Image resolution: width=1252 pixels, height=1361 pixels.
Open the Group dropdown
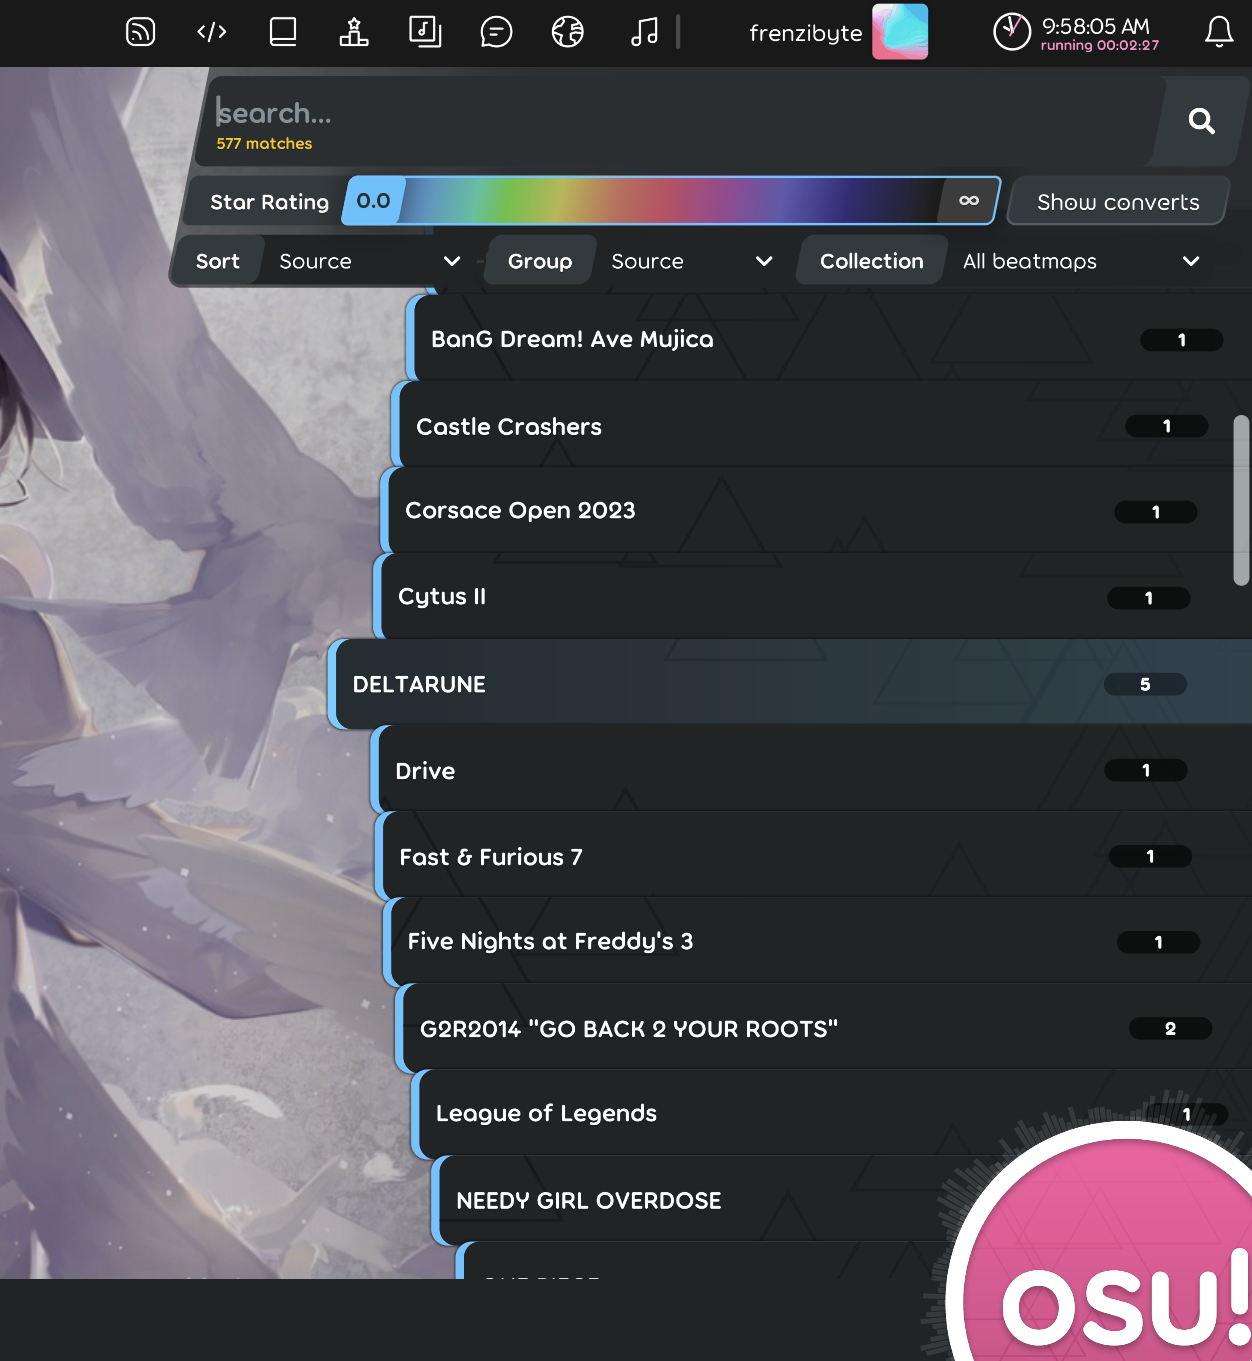tap(692, 261)
